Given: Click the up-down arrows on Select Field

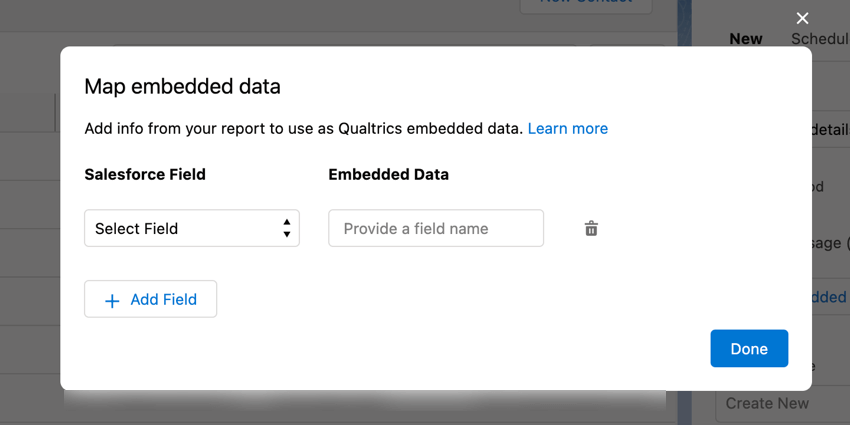Looking at the screenshot, I should tap(287, 229).
